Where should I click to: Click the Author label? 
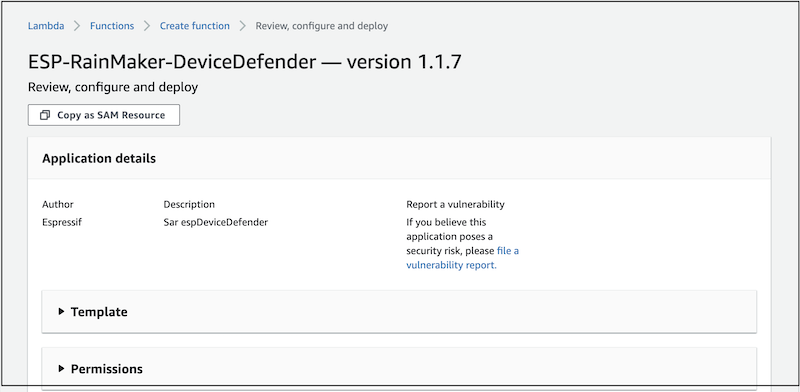pyautogui.click(x=58, y=205)
